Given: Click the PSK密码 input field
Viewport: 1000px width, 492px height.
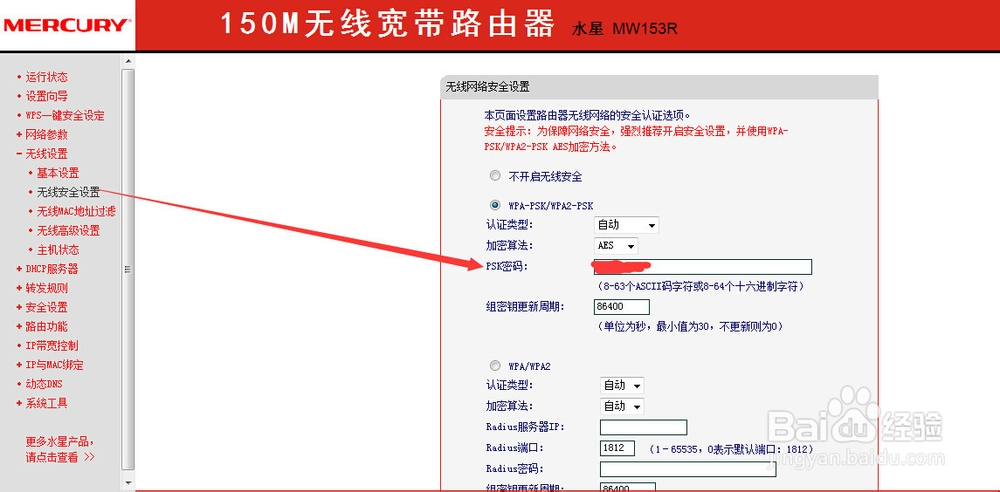Looking at the screenshot, I should click(x=702, y=266).
